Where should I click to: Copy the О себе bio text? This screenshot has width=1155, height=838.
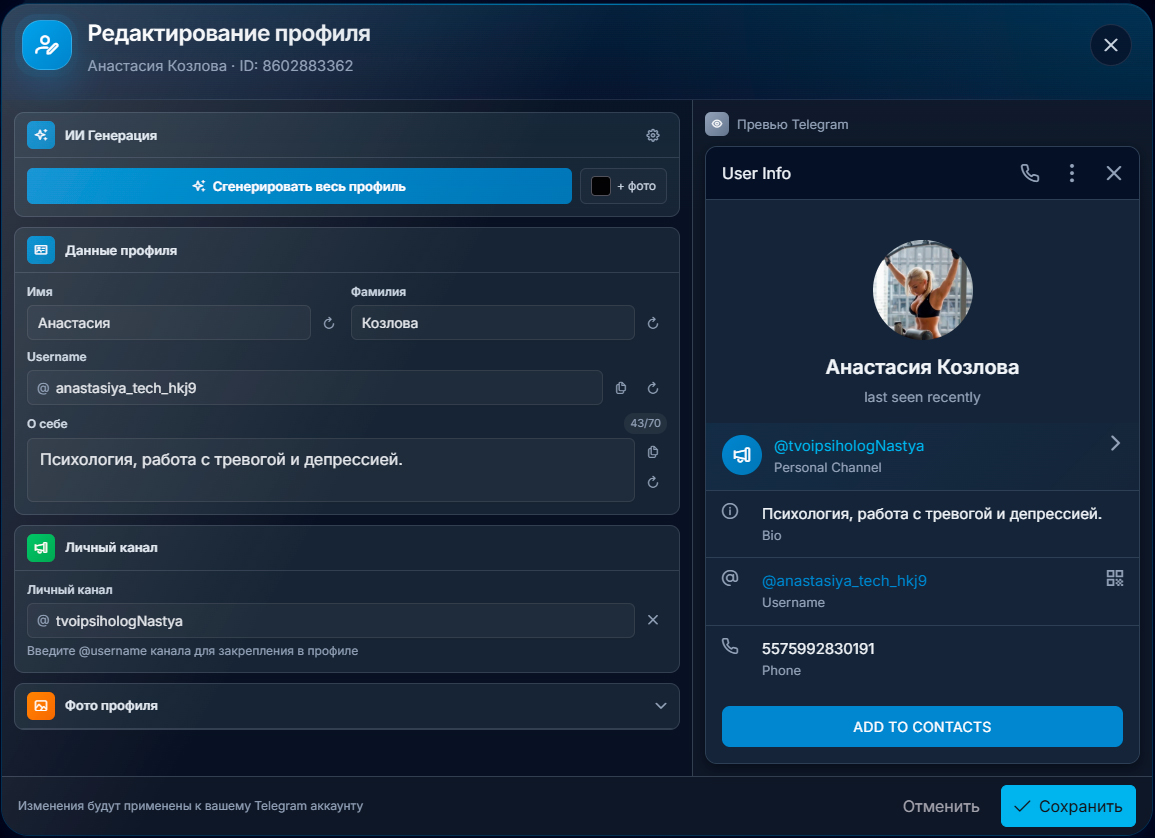click(653, 452)
